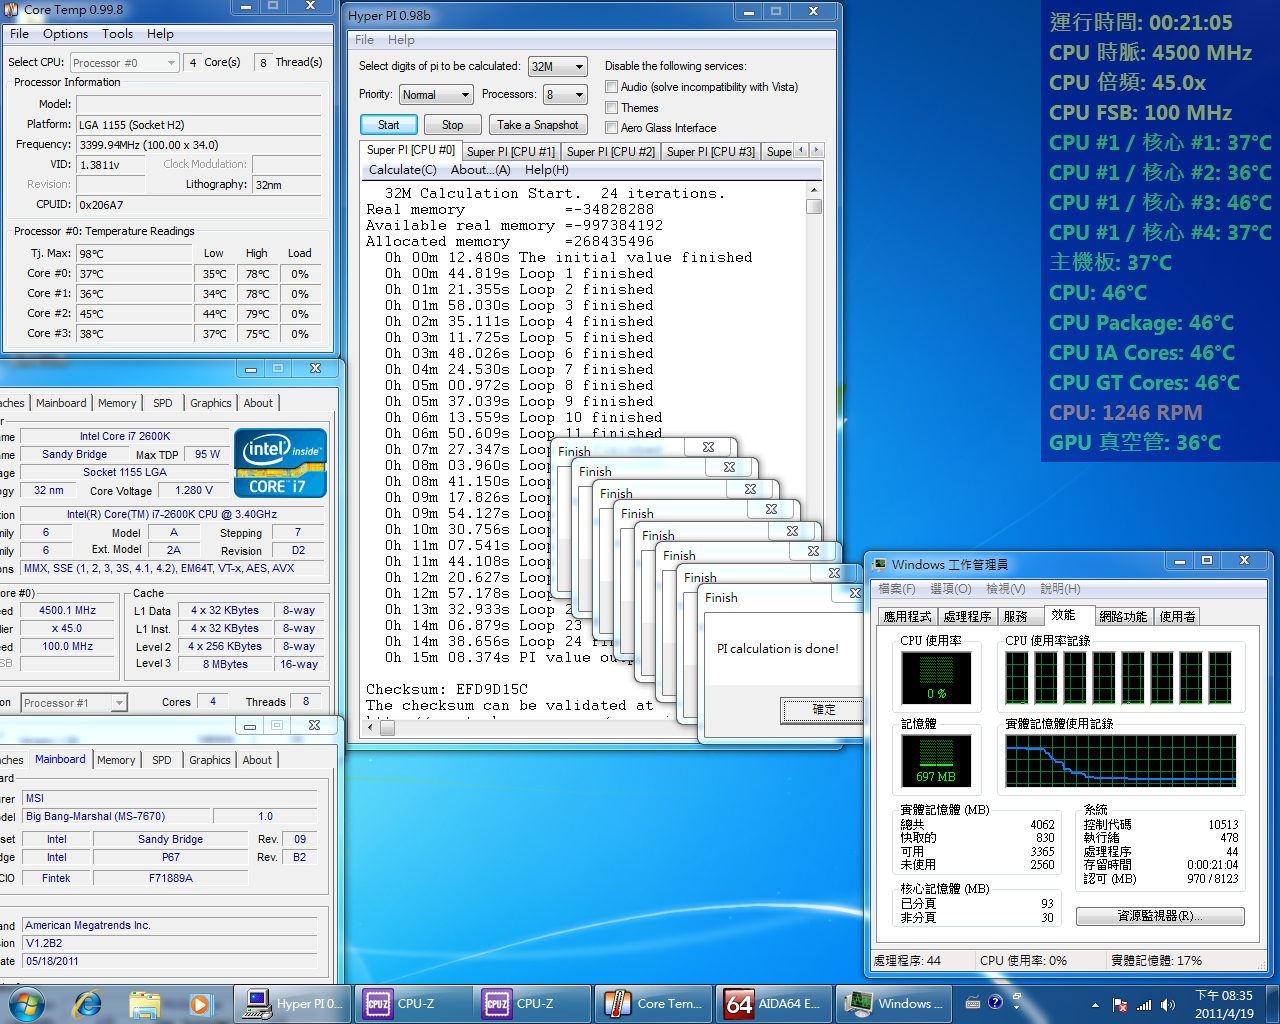Open About tab in upper CPU-Z

click(x=258, y=403)
